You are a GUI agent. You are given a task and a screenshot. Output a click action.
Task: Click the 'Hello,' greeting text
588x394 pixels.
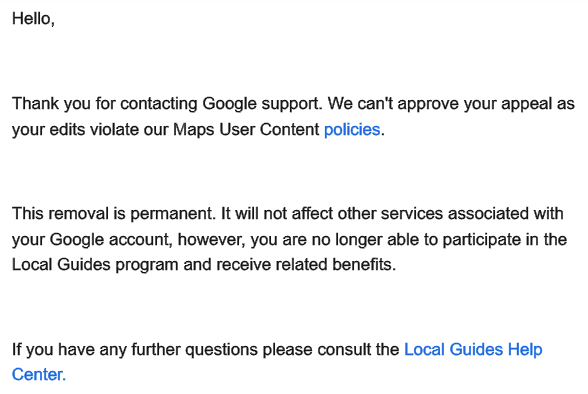point(33,19)
